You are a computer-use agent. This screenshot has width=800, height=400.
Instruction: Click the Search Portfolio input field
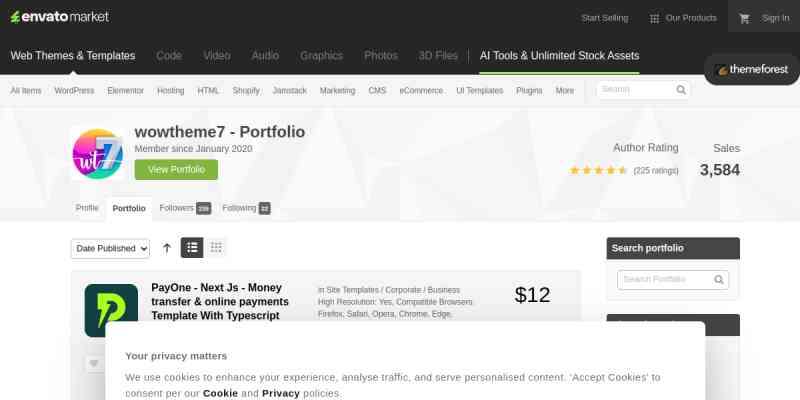point(673,280)
